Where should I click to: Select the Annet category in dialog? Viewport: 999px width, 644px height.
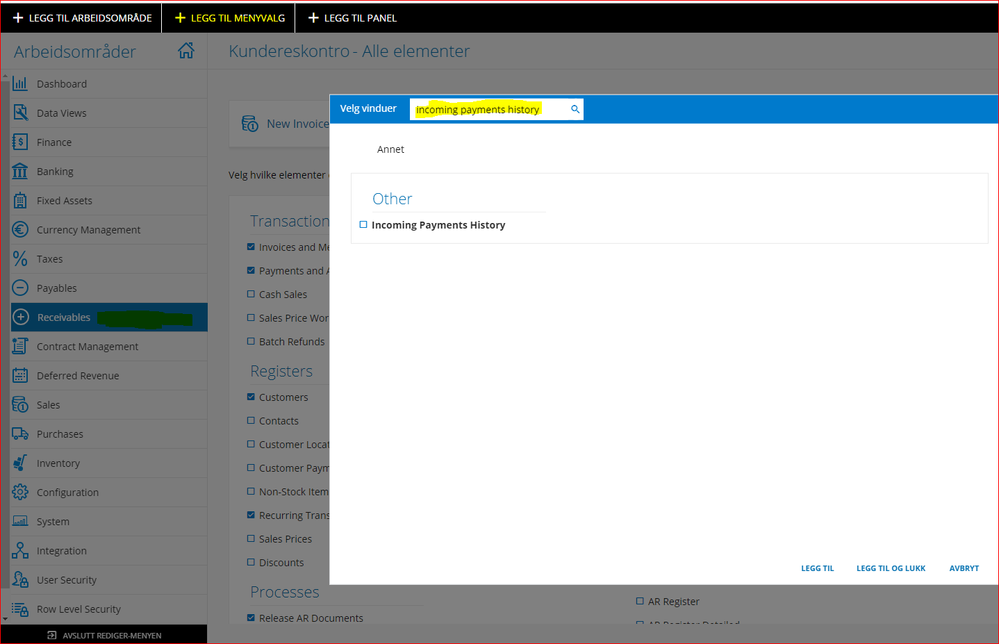point(391,149)
